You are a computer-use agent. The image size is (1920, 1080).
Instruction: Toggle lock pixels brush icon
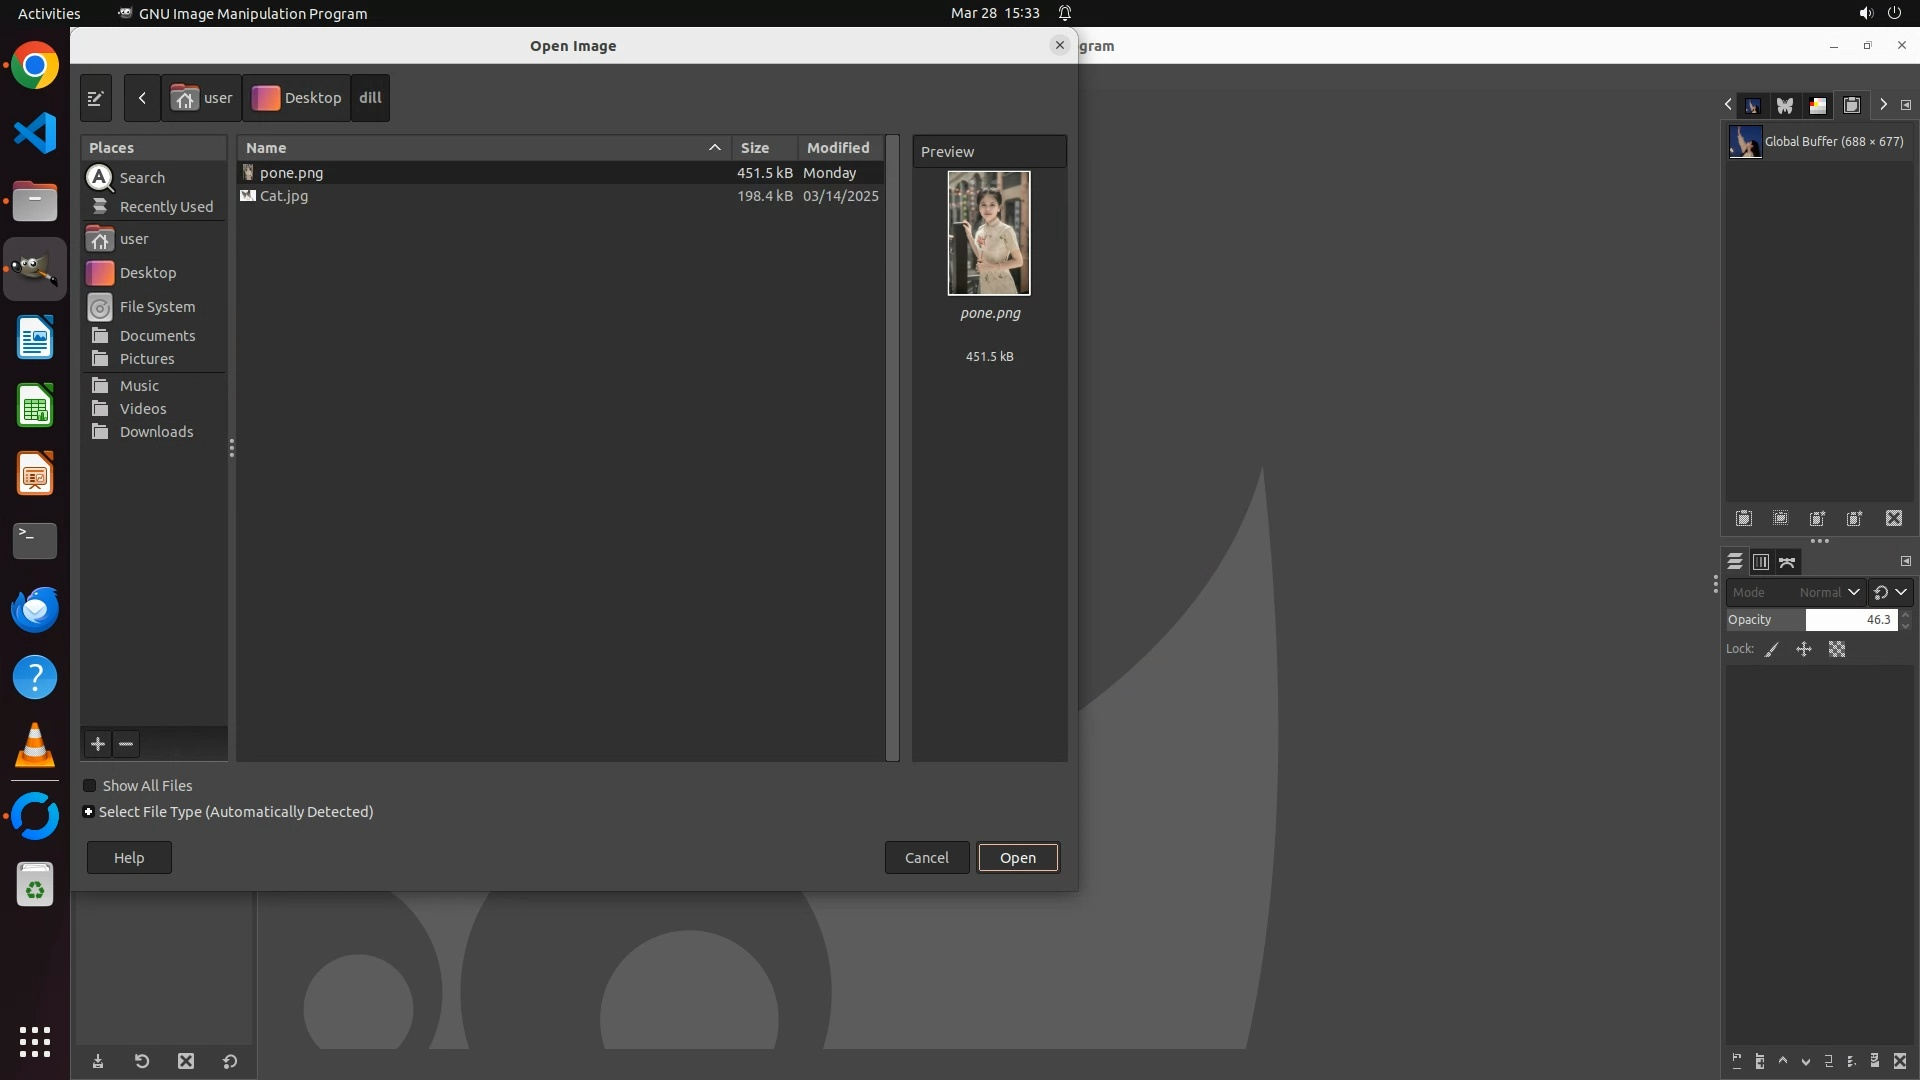[x=1772, y=650]
